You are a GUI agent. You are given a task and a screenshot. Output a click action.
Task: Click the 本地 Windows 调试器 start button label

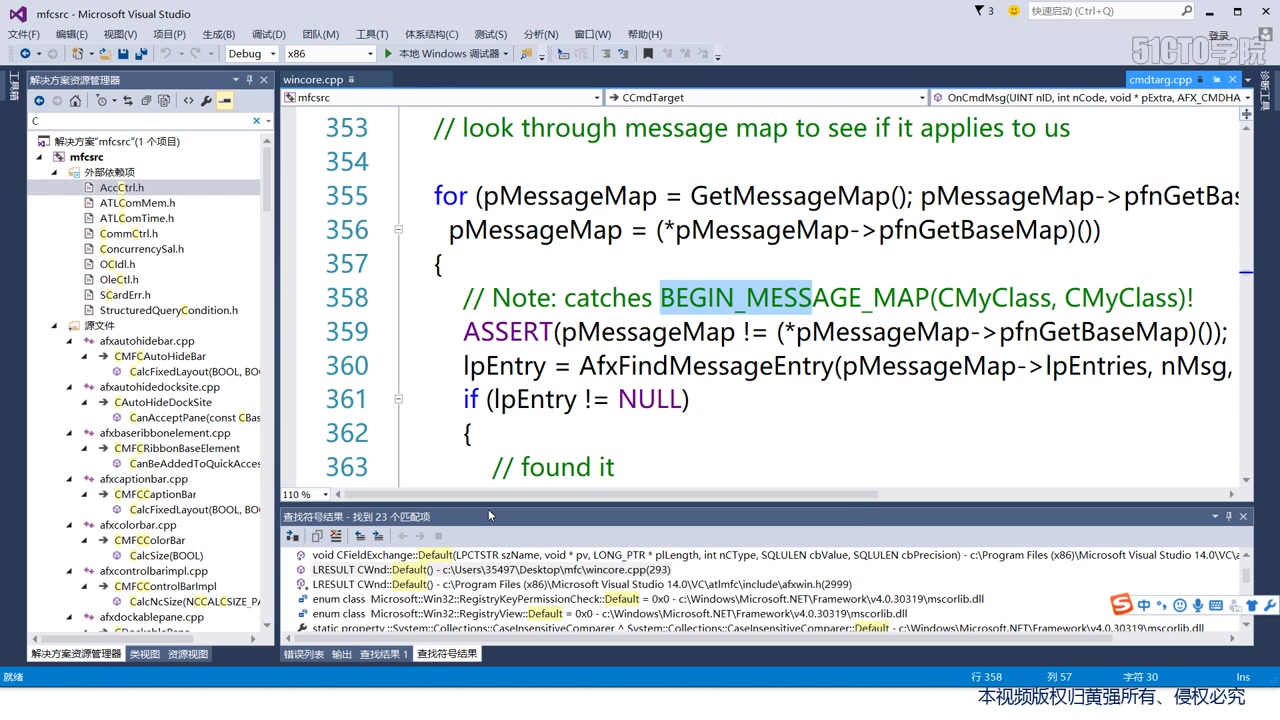pos(448,53)
